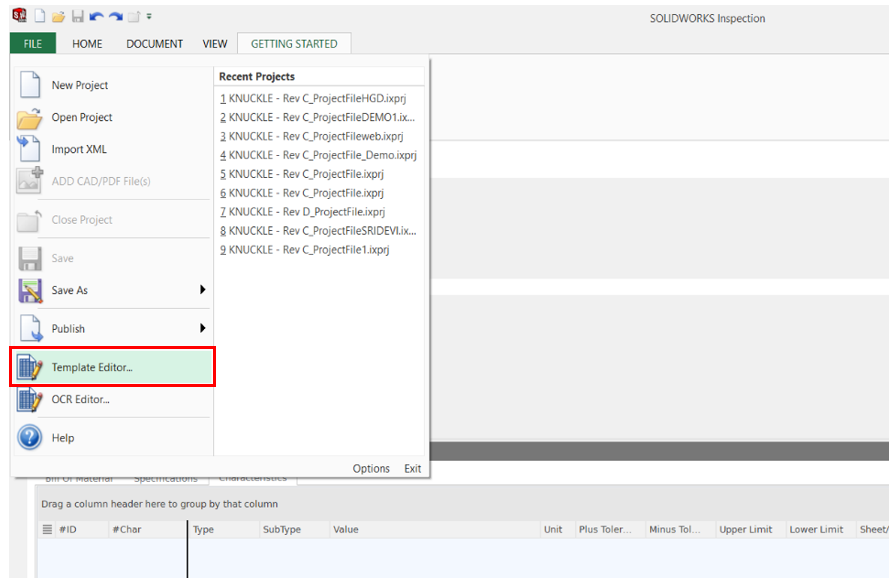Click the SOLIDWORKS app logo icon
Viewport: 889px width, 578px height.
(19, 16)
